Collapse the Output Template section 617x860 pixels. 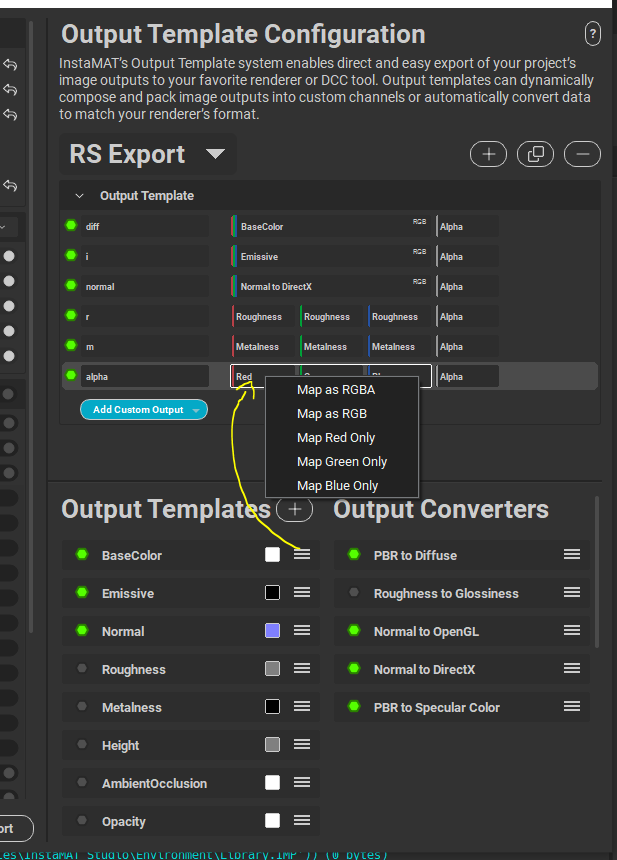[80, 196]
